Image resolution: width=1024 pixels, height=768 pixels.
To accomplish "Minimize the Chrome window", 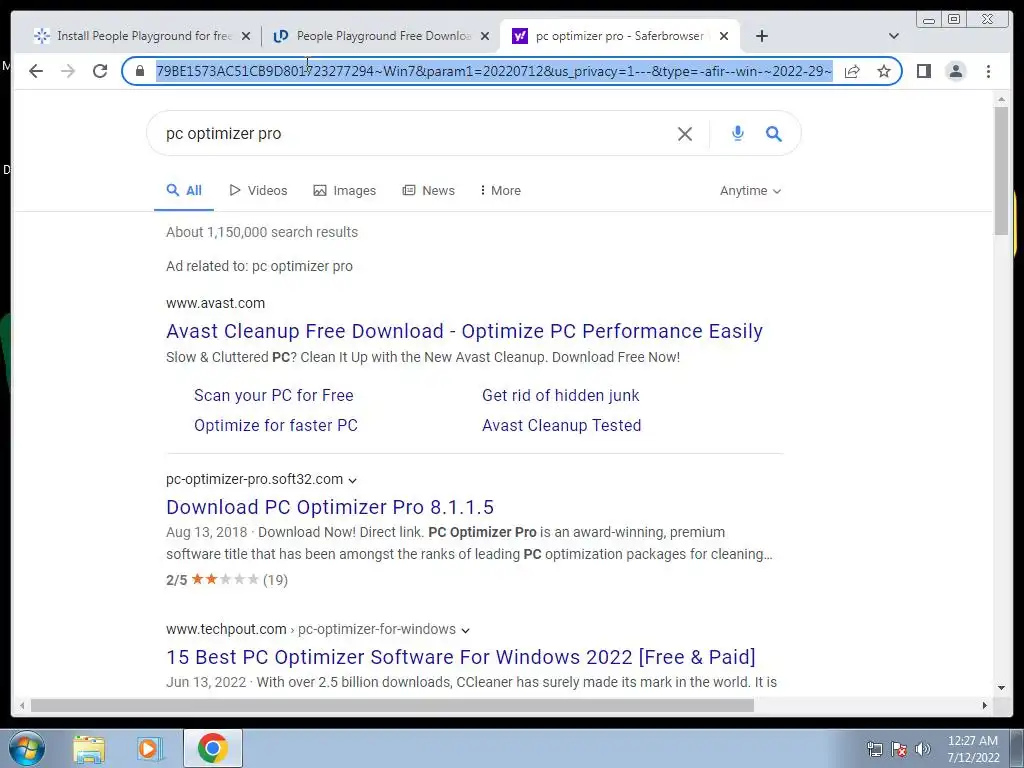I will [x=929, y=19].
